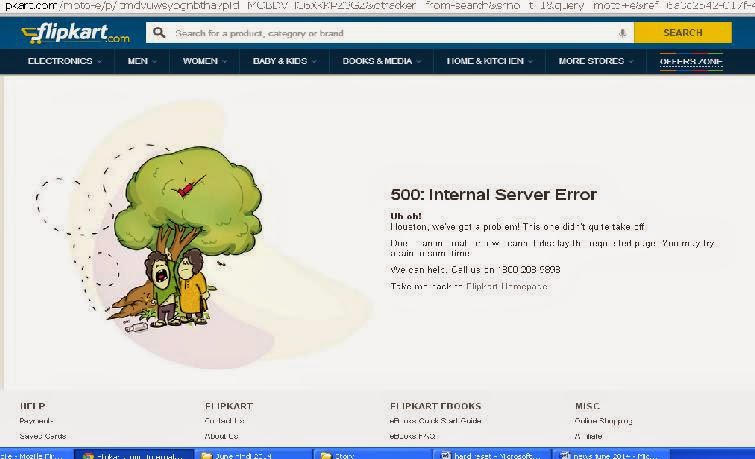
Task: Click the yellow SEARCH button
Action: click(x=683, y=33)
